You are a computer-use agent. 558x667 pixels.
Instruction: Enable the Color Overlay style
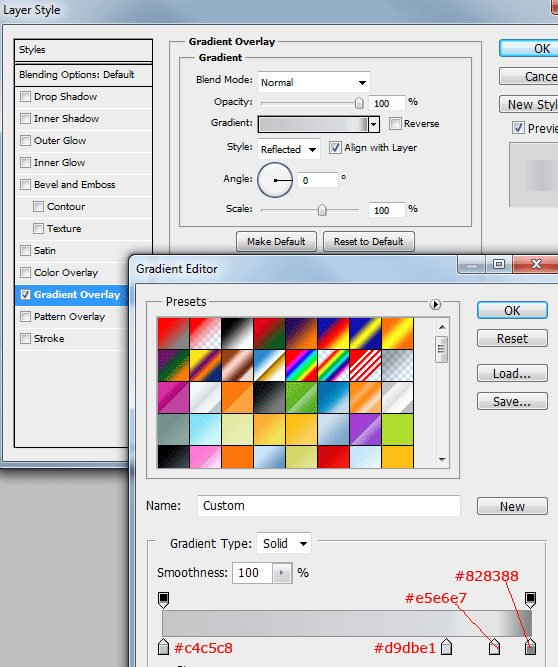pos(26,273)
